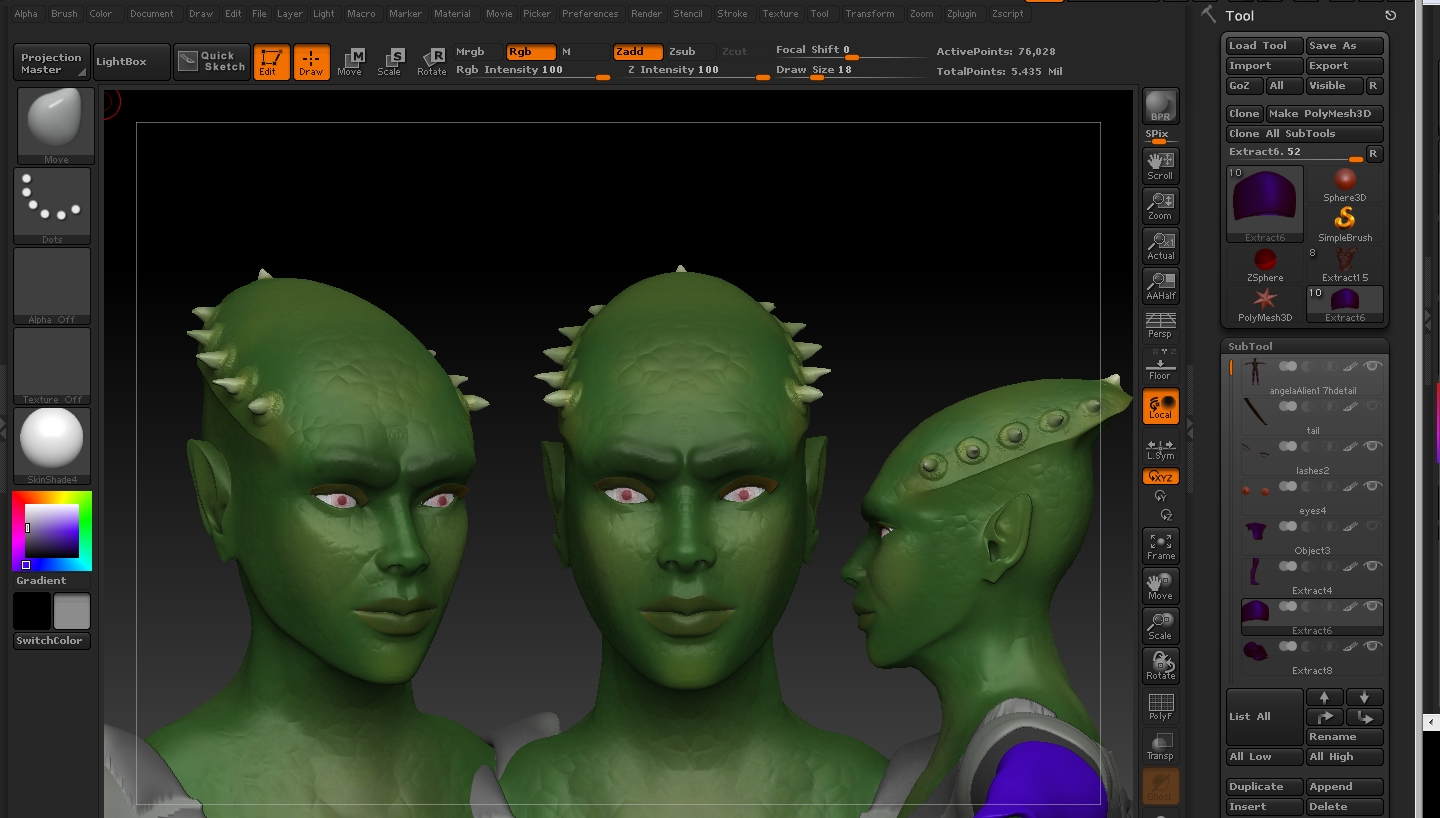Toggle visibility of the Extract8 subtool
The width and height of the screenshot is (1440, 818).
click(1372, 646)
